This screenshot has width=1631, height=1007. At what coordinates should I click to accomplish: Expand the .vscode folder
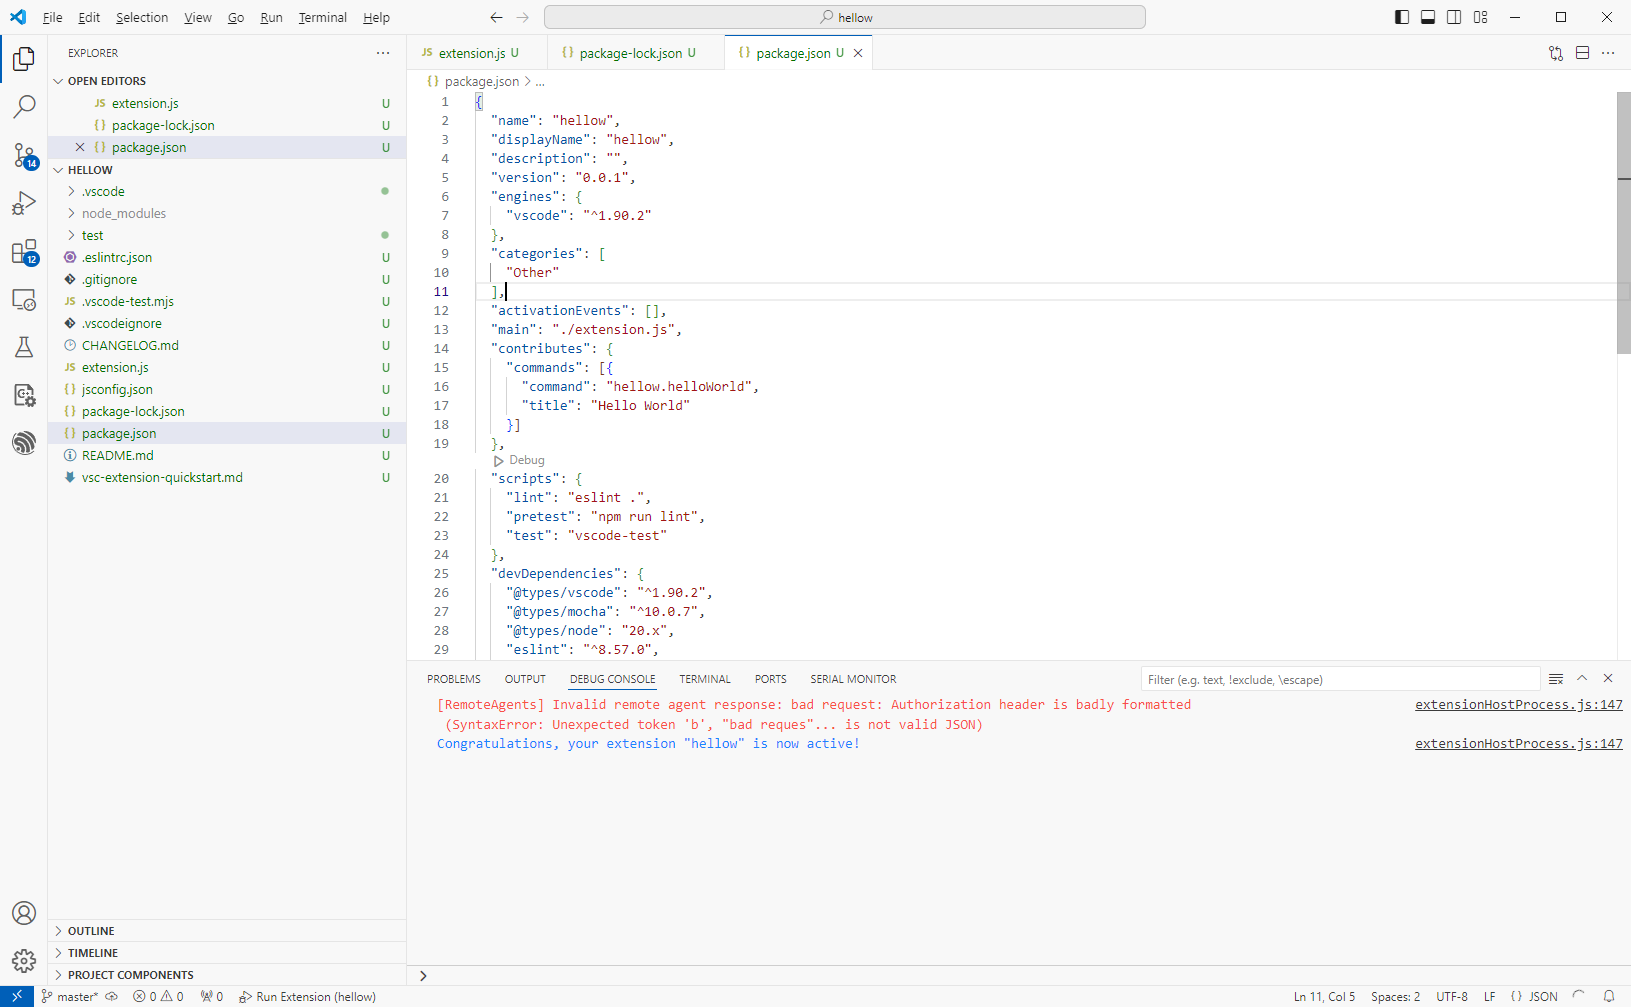[72, 191]
